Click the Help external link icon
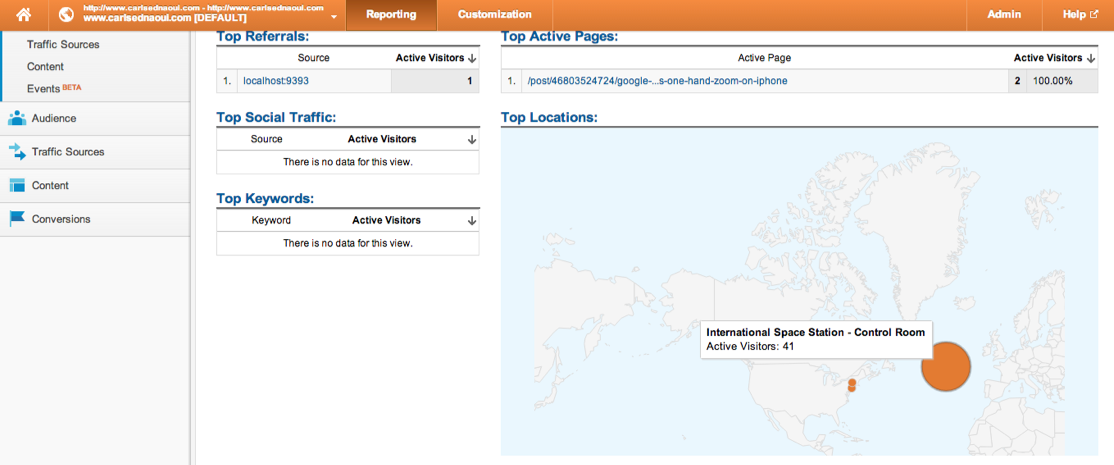The width and height of the screenshot is (1114, 465). click(x=1095, y=14)
